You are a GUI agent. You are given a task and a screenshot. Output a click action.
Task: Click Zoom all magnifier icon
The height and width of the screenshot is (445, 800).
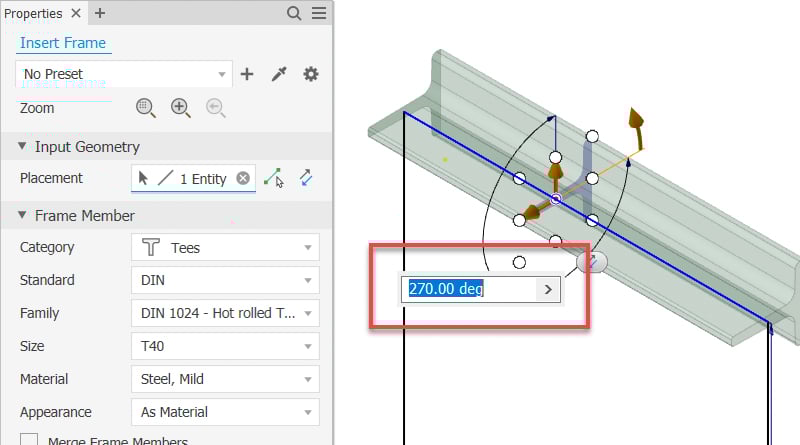(x=145, y=108)
